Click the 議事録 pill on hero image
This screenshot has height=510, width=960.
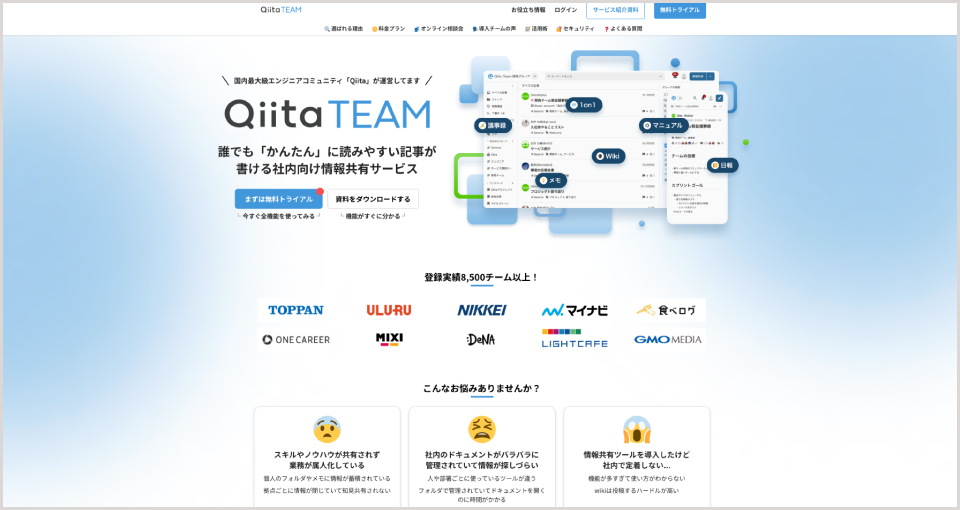click(493, 126)
